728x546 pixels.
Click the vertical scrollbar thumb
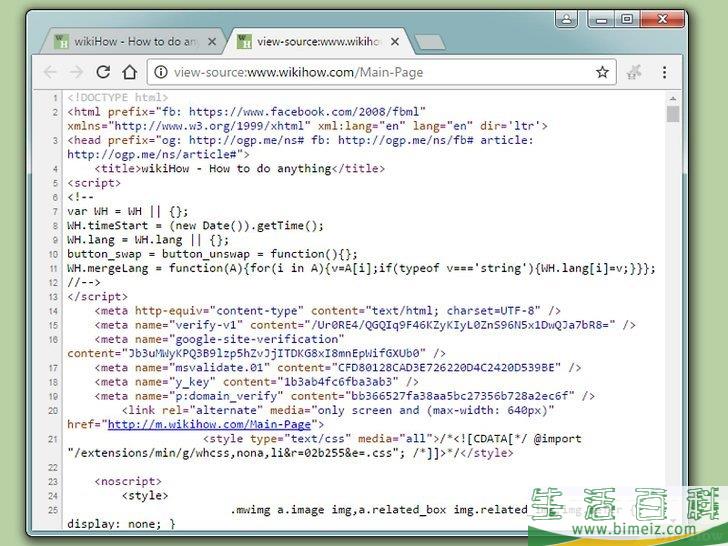[673, 114]
